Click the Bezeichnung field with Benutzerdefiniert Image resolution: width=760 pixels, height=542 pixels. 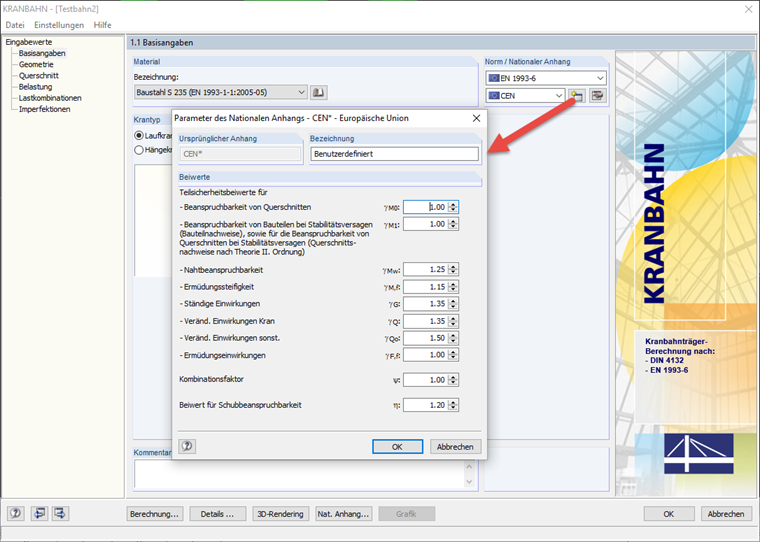[395, 154]
